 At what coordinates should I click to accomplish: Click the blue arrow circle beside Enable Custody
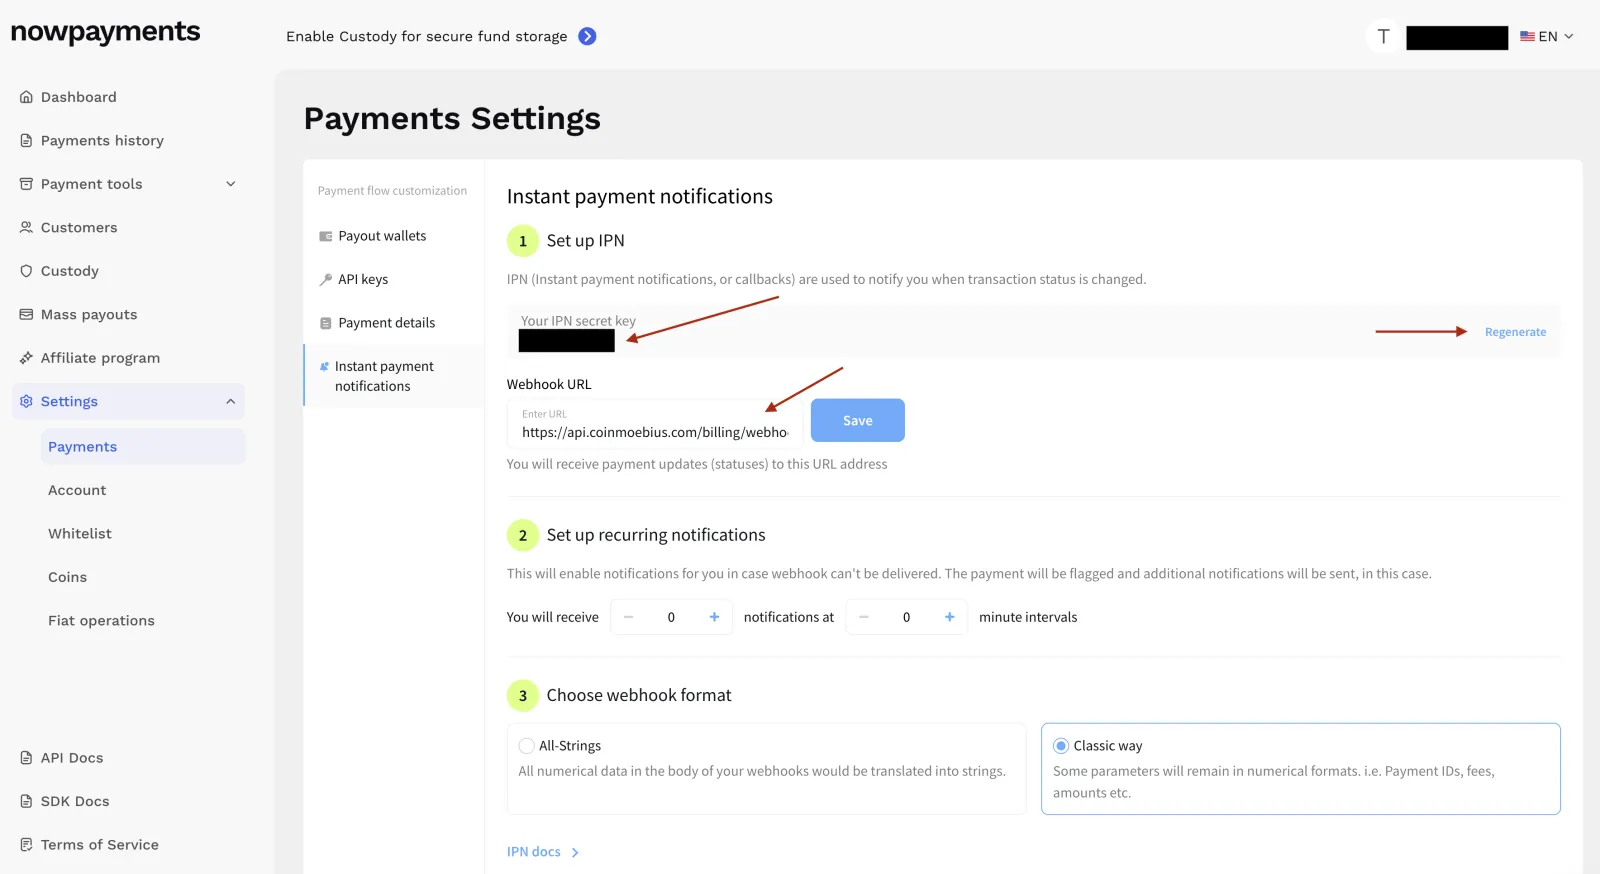(588, 36)
